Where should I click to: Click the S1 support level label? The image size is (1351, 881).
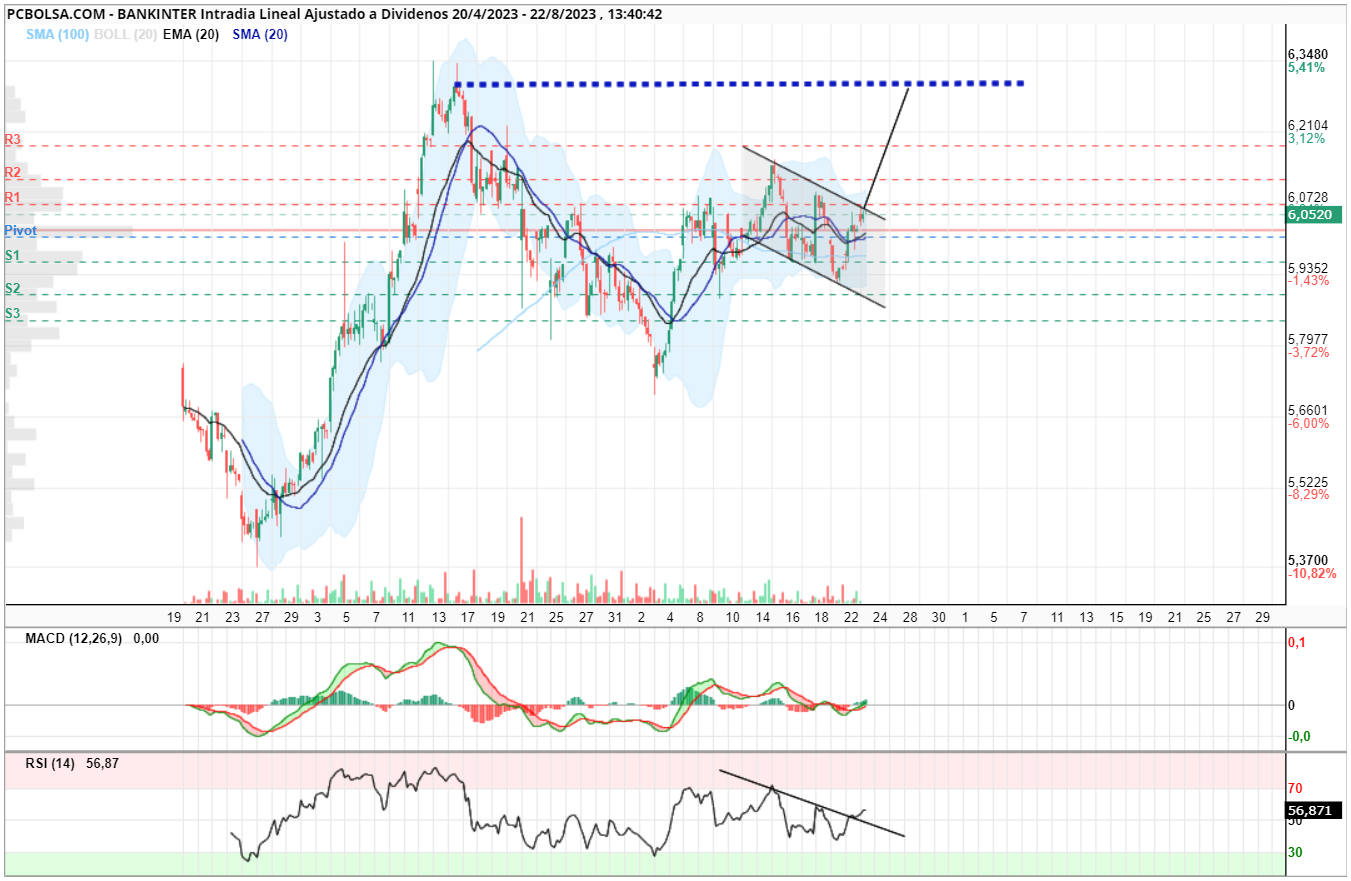pos(13,256)
